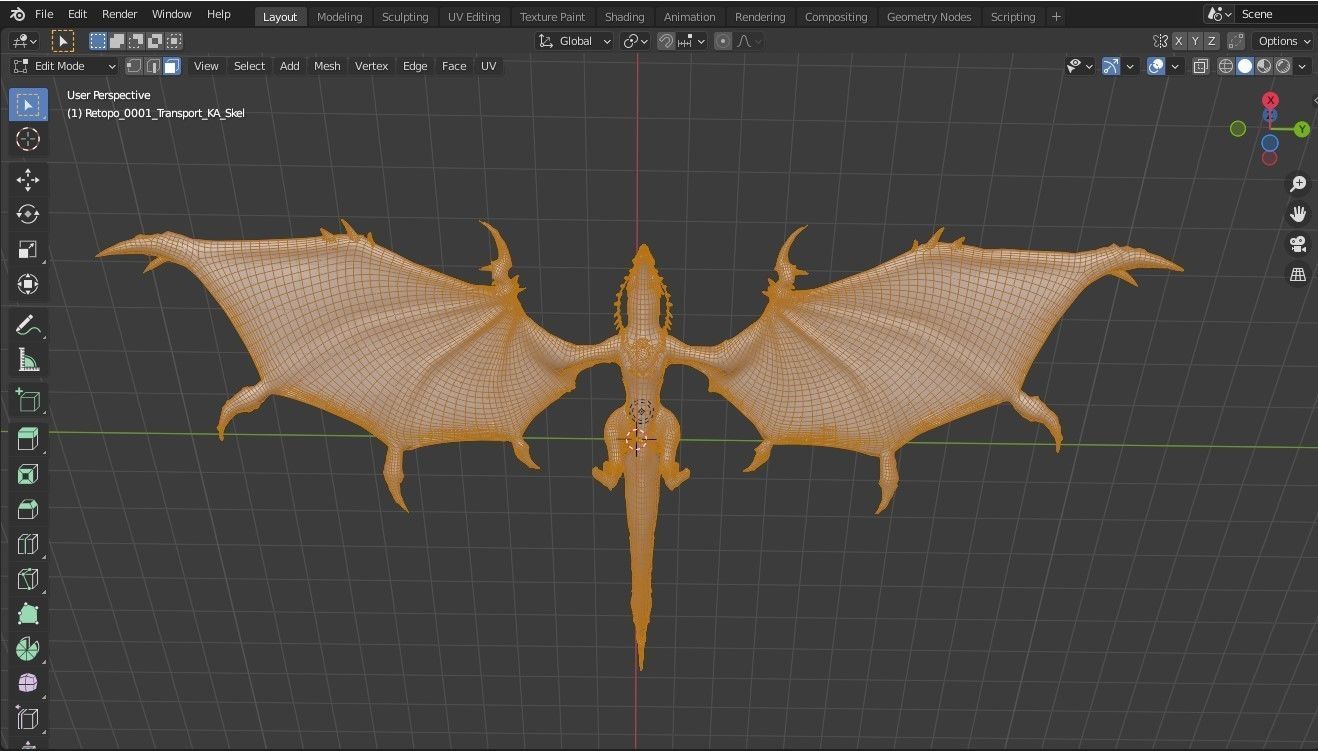Toggle show gizmo button
Screen dimensions: 1318x751
pyautogui.click(x=1111, y=66)
